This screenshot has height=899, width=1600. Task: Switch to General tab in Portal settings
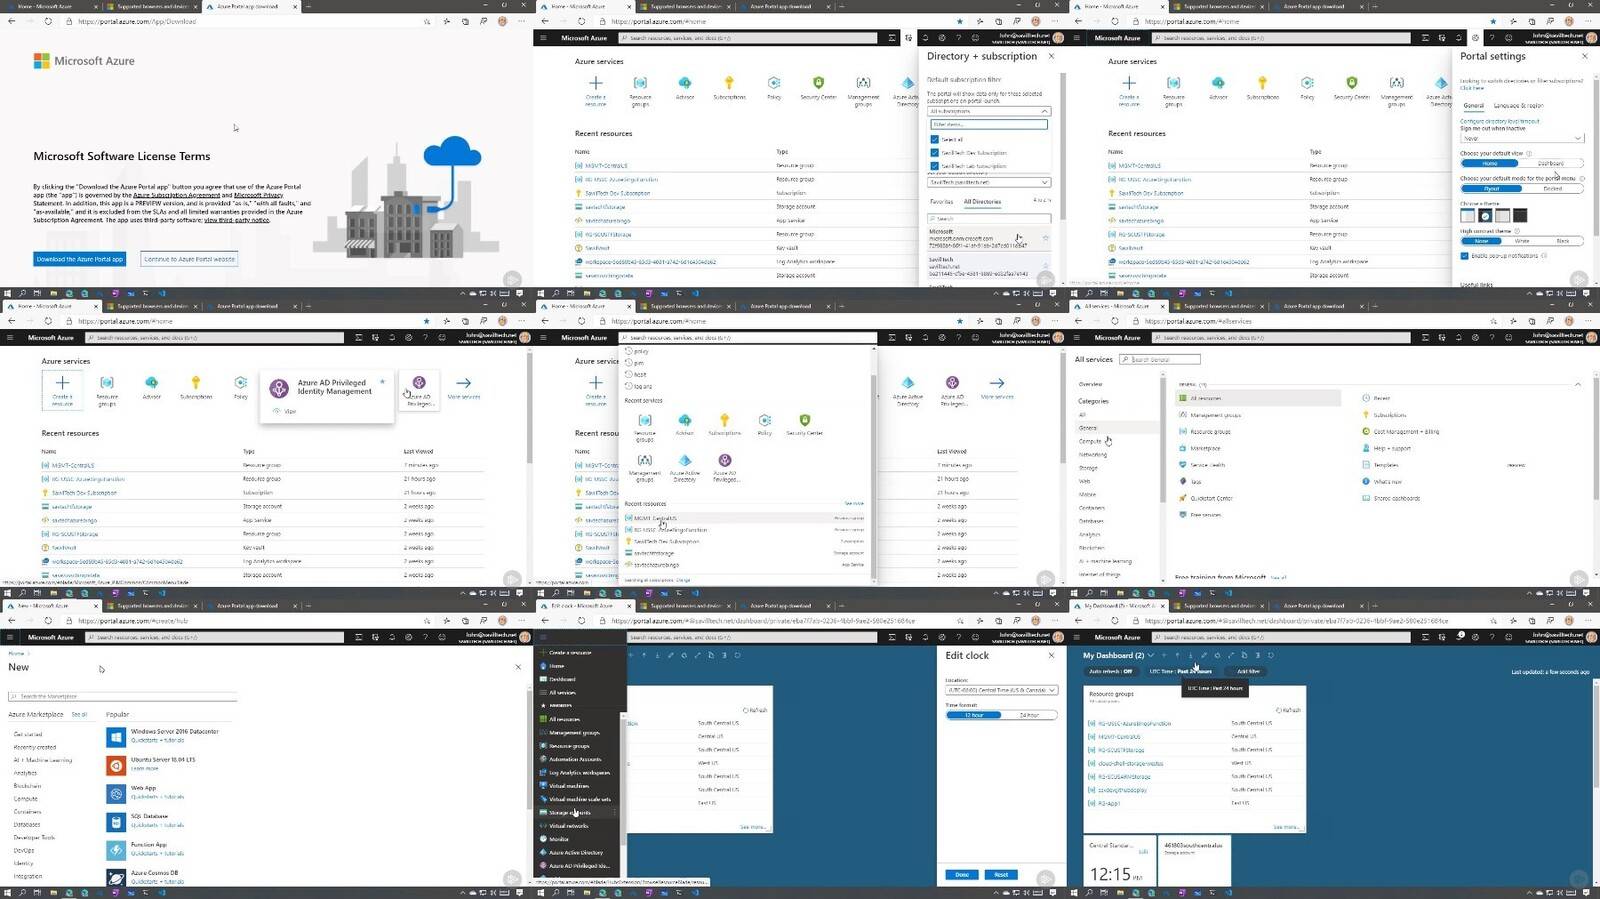1474,105
